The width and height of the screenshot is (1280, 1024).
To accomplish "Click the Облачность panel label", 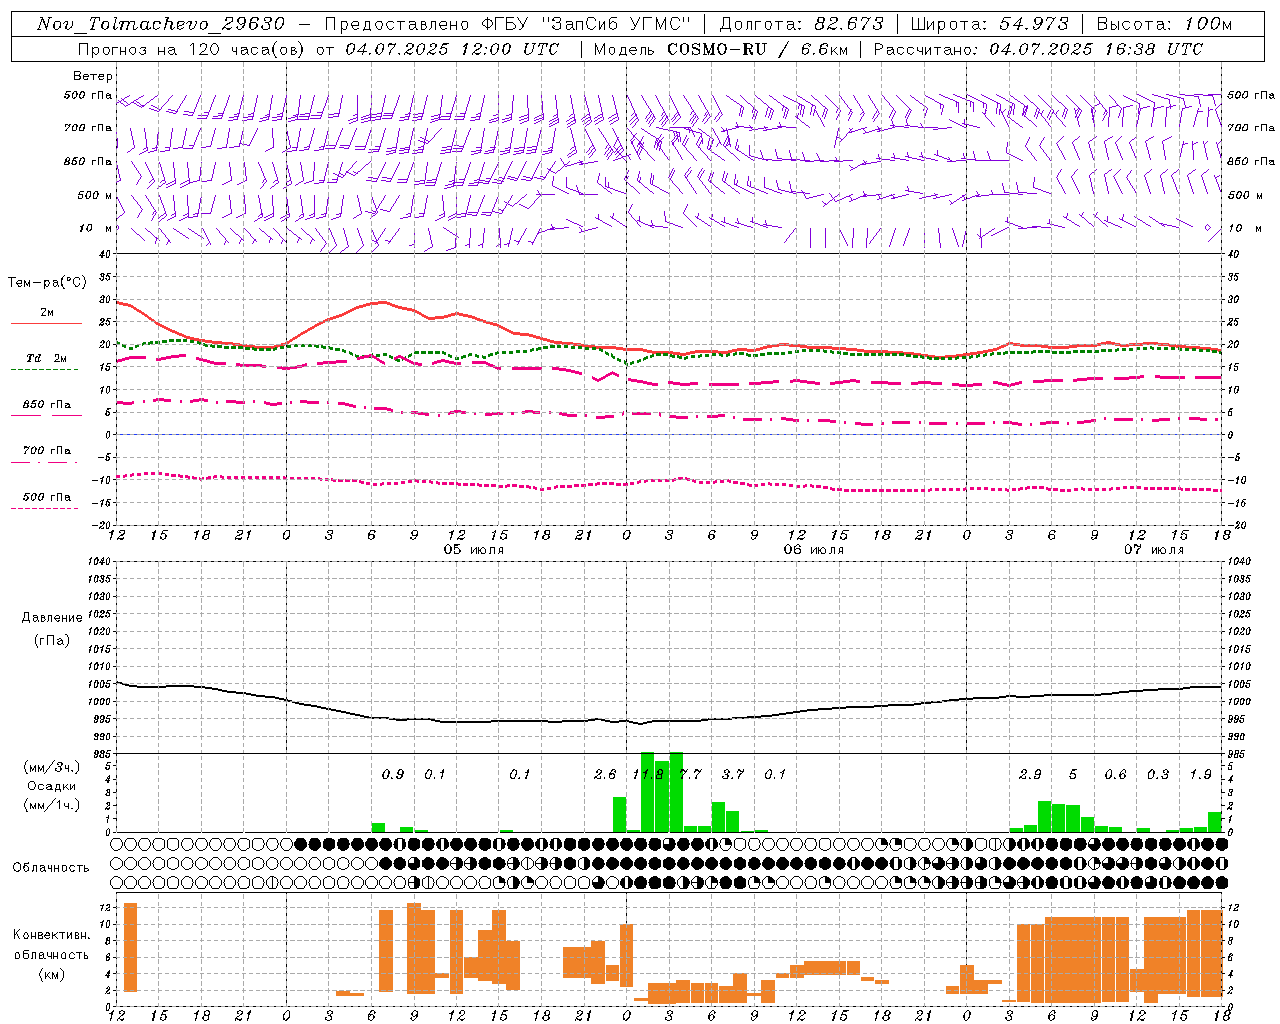I will (51, 868).
